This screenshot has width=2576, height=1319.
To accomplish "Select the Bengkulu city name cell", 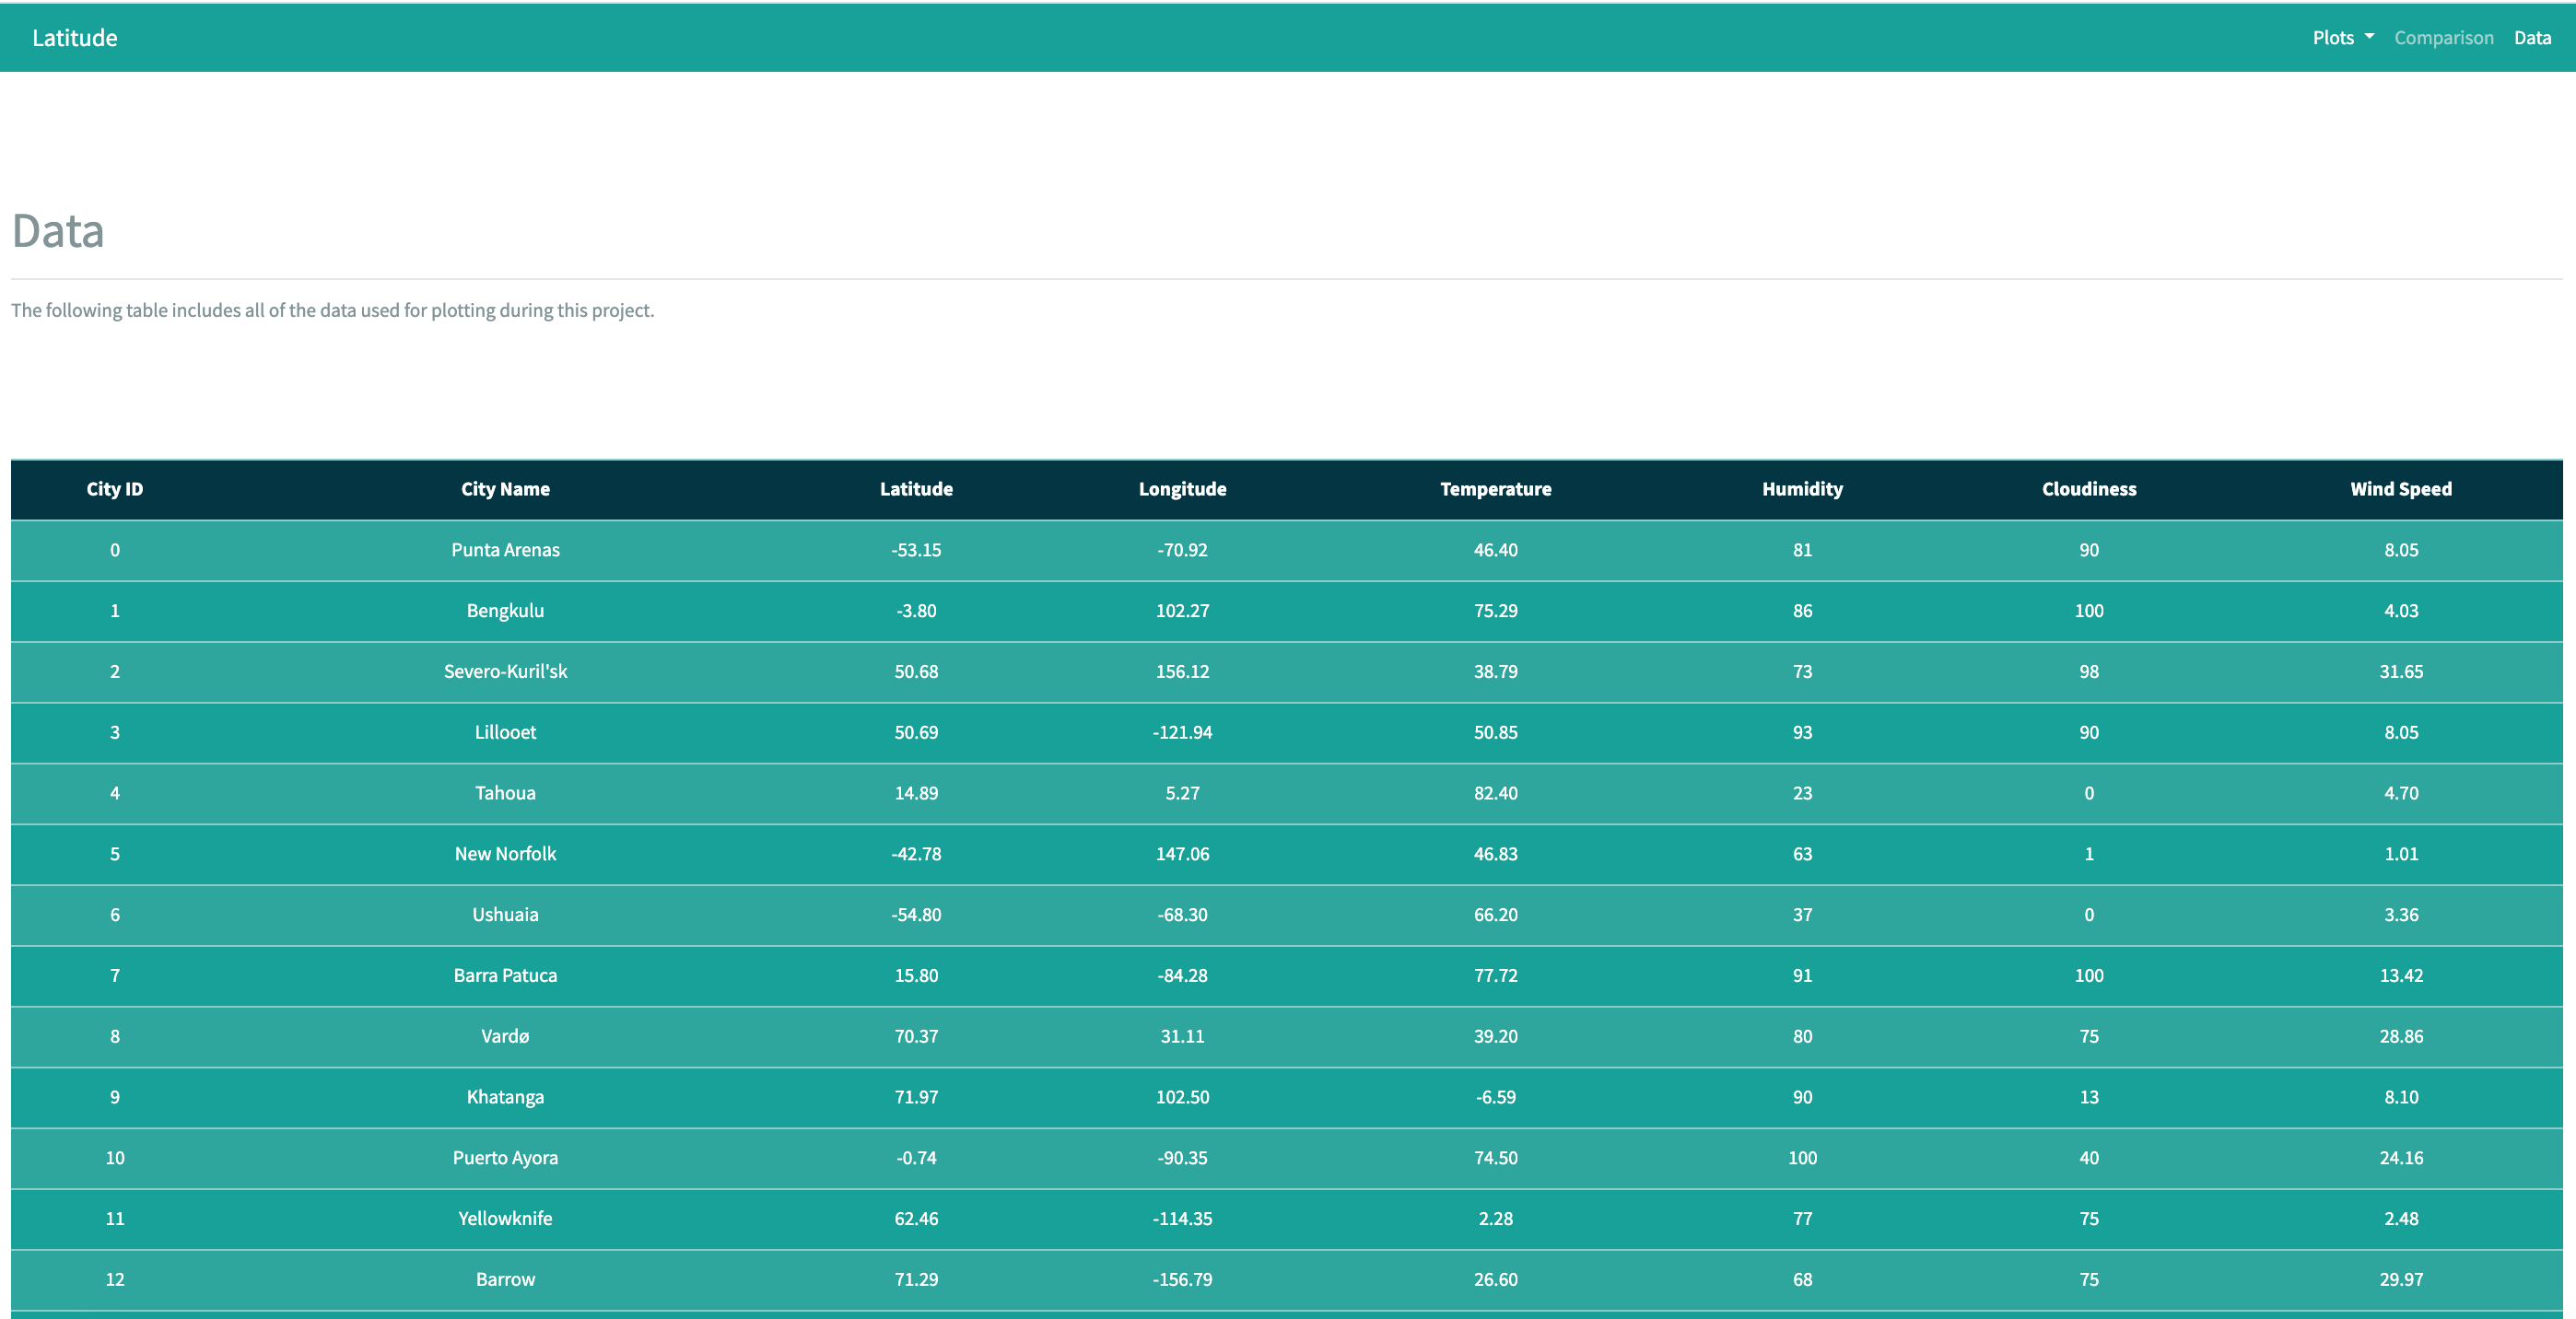I will click(x=505, y=611).
